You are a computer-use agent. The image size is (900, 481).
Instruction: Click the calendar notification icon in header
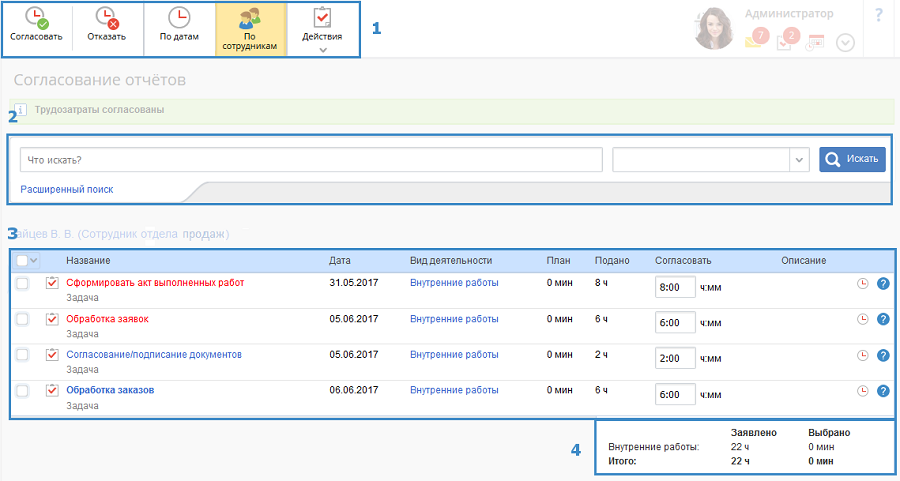pyautogui.click(x=816, y=42)
